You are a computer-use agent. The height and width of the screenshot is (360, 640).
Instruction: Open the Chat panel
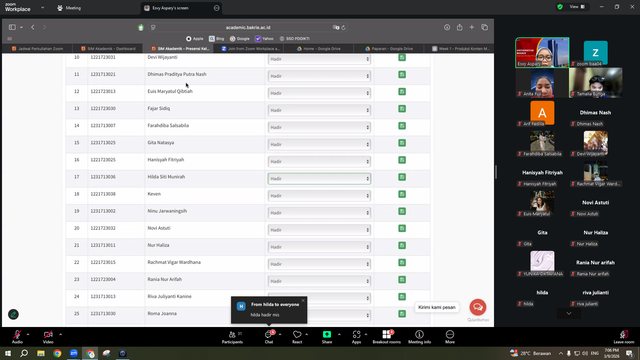point(269,337)
